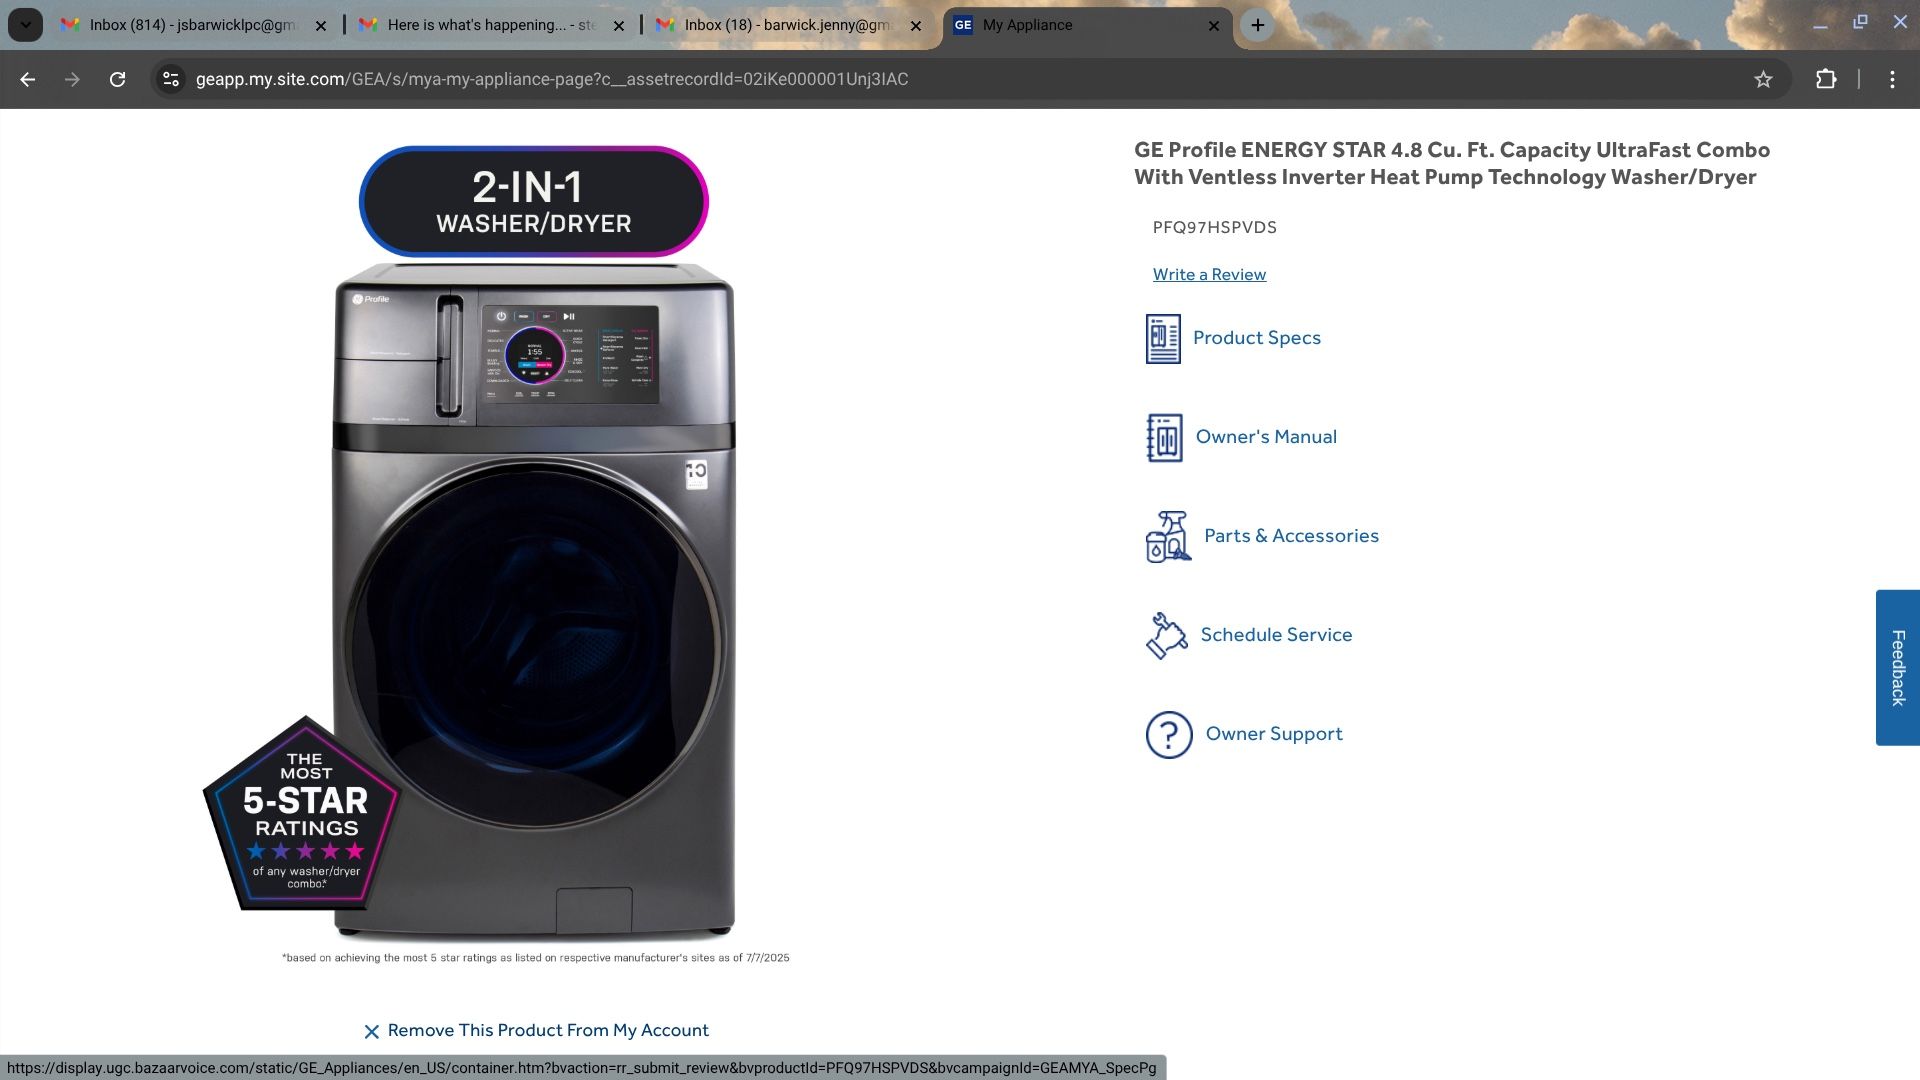Click the Owner's Manual booklet icon

[x=1164, y=438]
